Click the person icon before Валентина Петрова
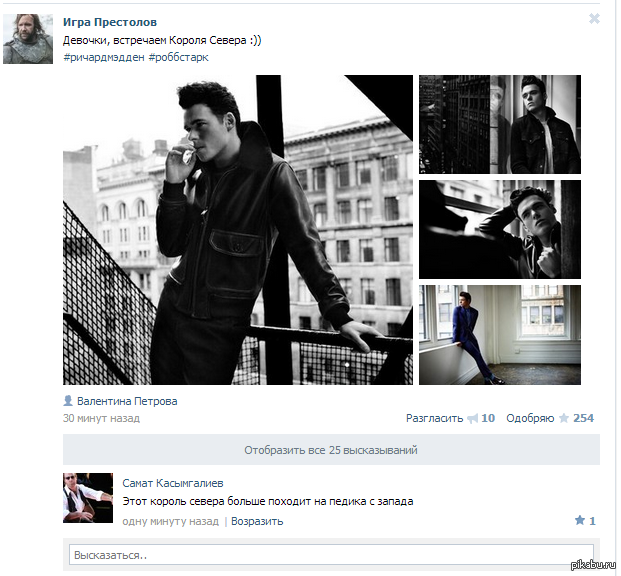This screenshot has width=621, height=576. pyautogui.click(x=68, y=401)
